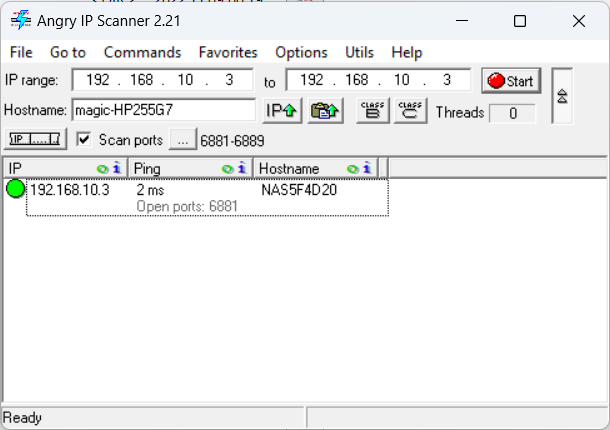Image resolution: width=610 pixels, height=430 pixels.
Task: Click the IP range mode toggle button
Action: click(x=35, y=139)
